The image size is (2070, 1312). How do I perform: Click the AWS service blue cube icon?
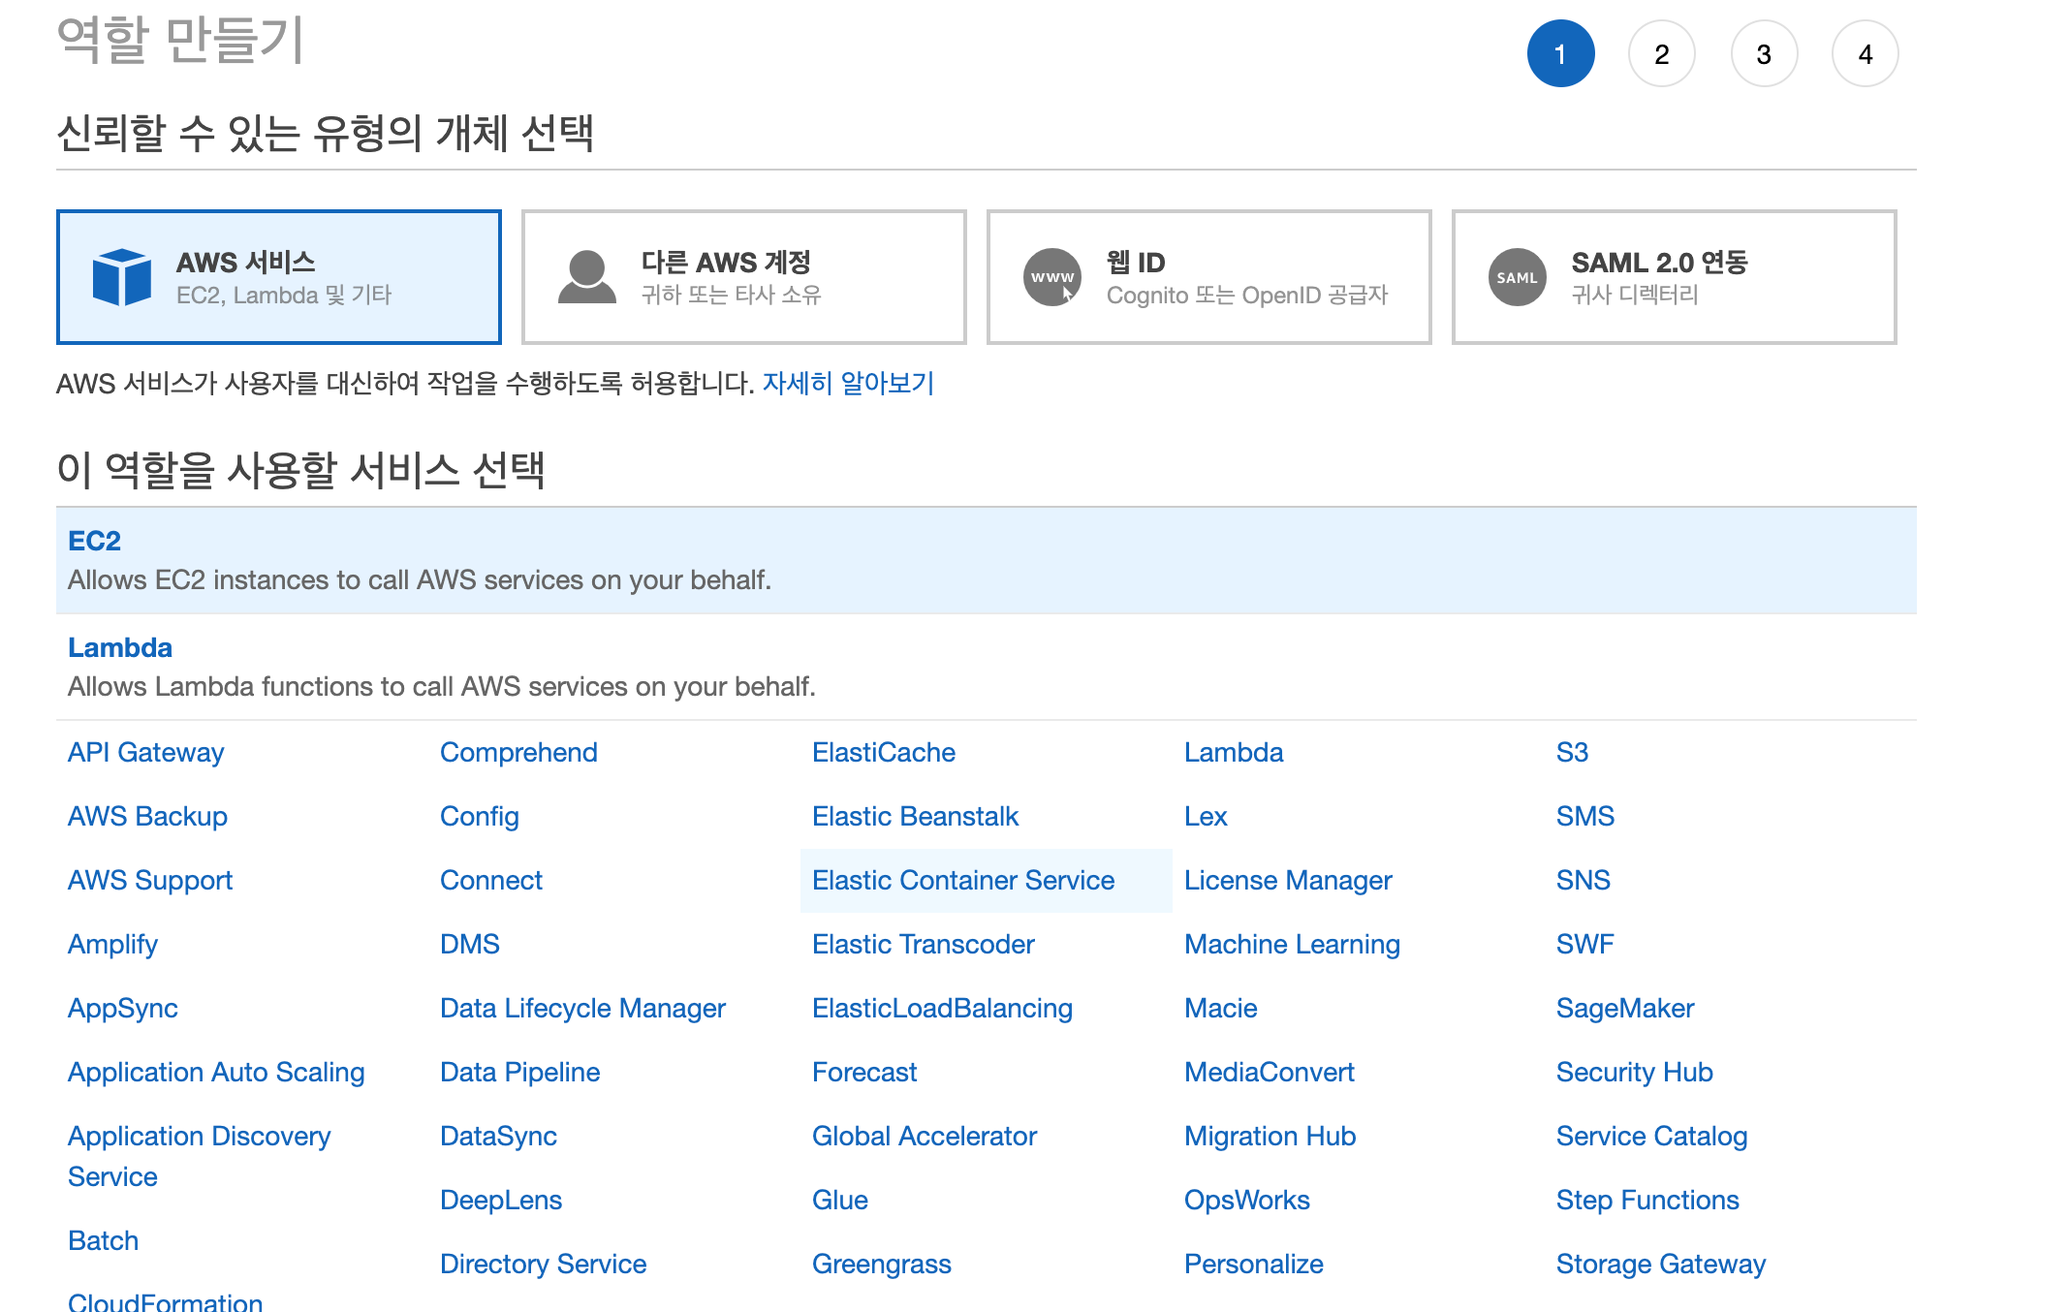(x=121, y=277)
